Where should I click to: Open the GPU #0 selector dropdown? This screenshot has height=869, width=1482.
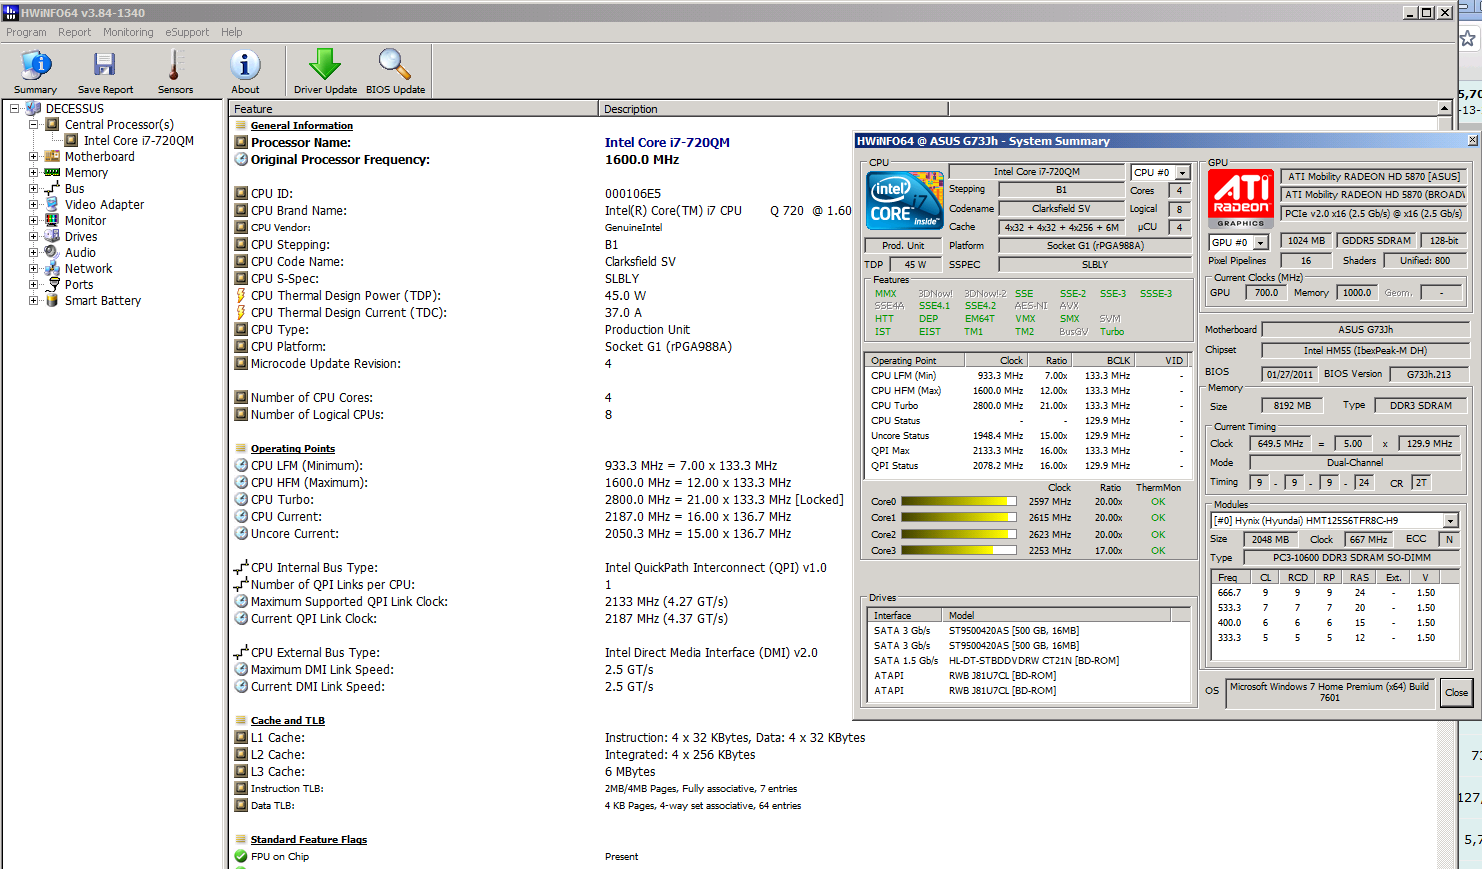click(1260, 243)
